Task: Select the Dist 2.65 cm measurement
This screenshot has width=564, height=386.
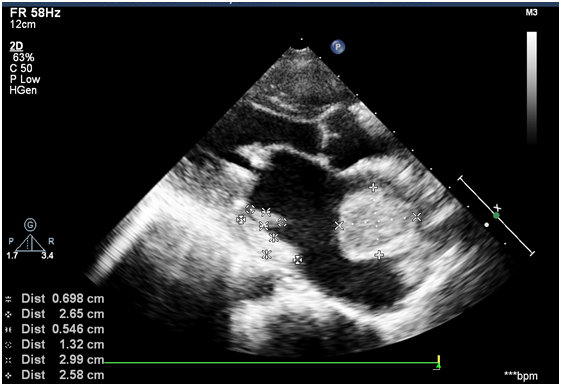Action: (55, 314)
